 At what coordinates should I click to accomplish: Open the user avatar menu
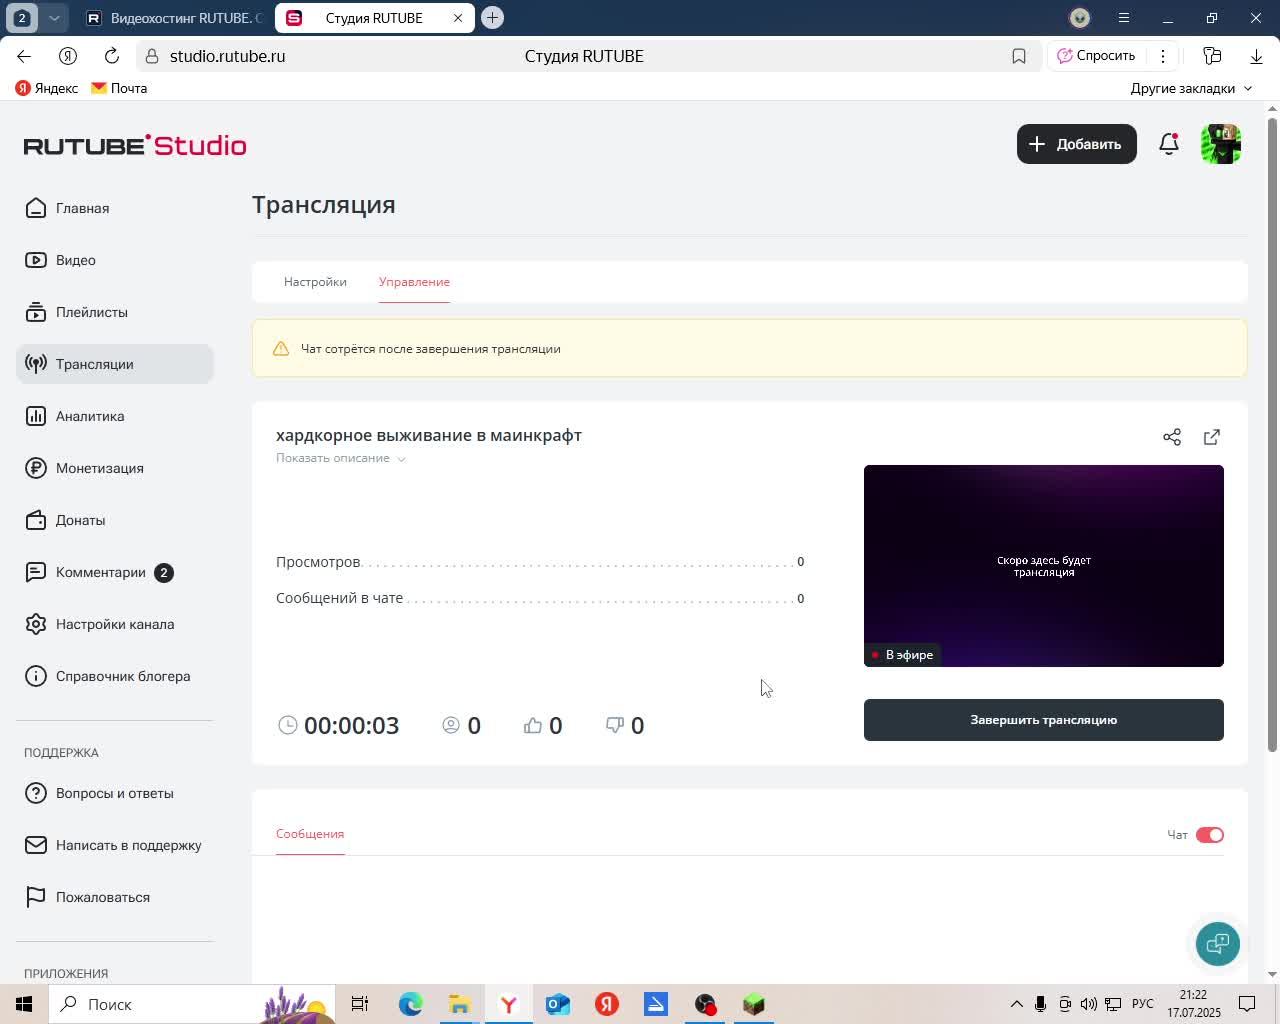pos(1221,144)
